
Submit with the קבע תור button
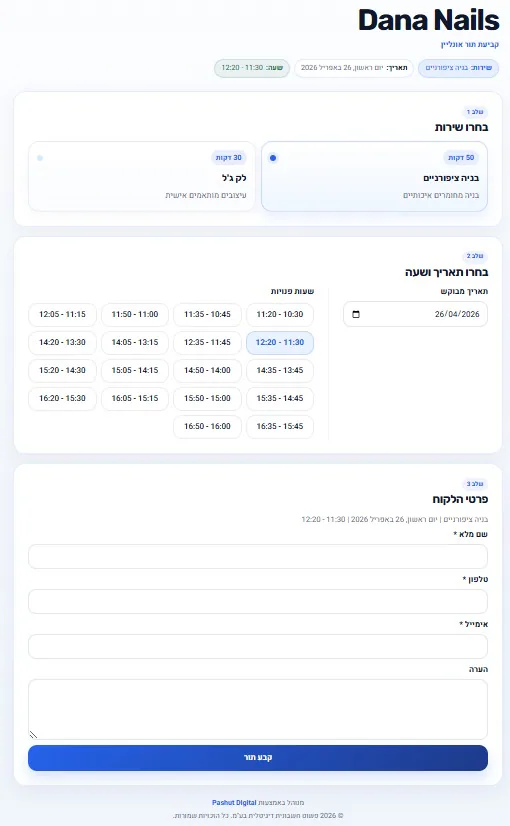point(258,758)
